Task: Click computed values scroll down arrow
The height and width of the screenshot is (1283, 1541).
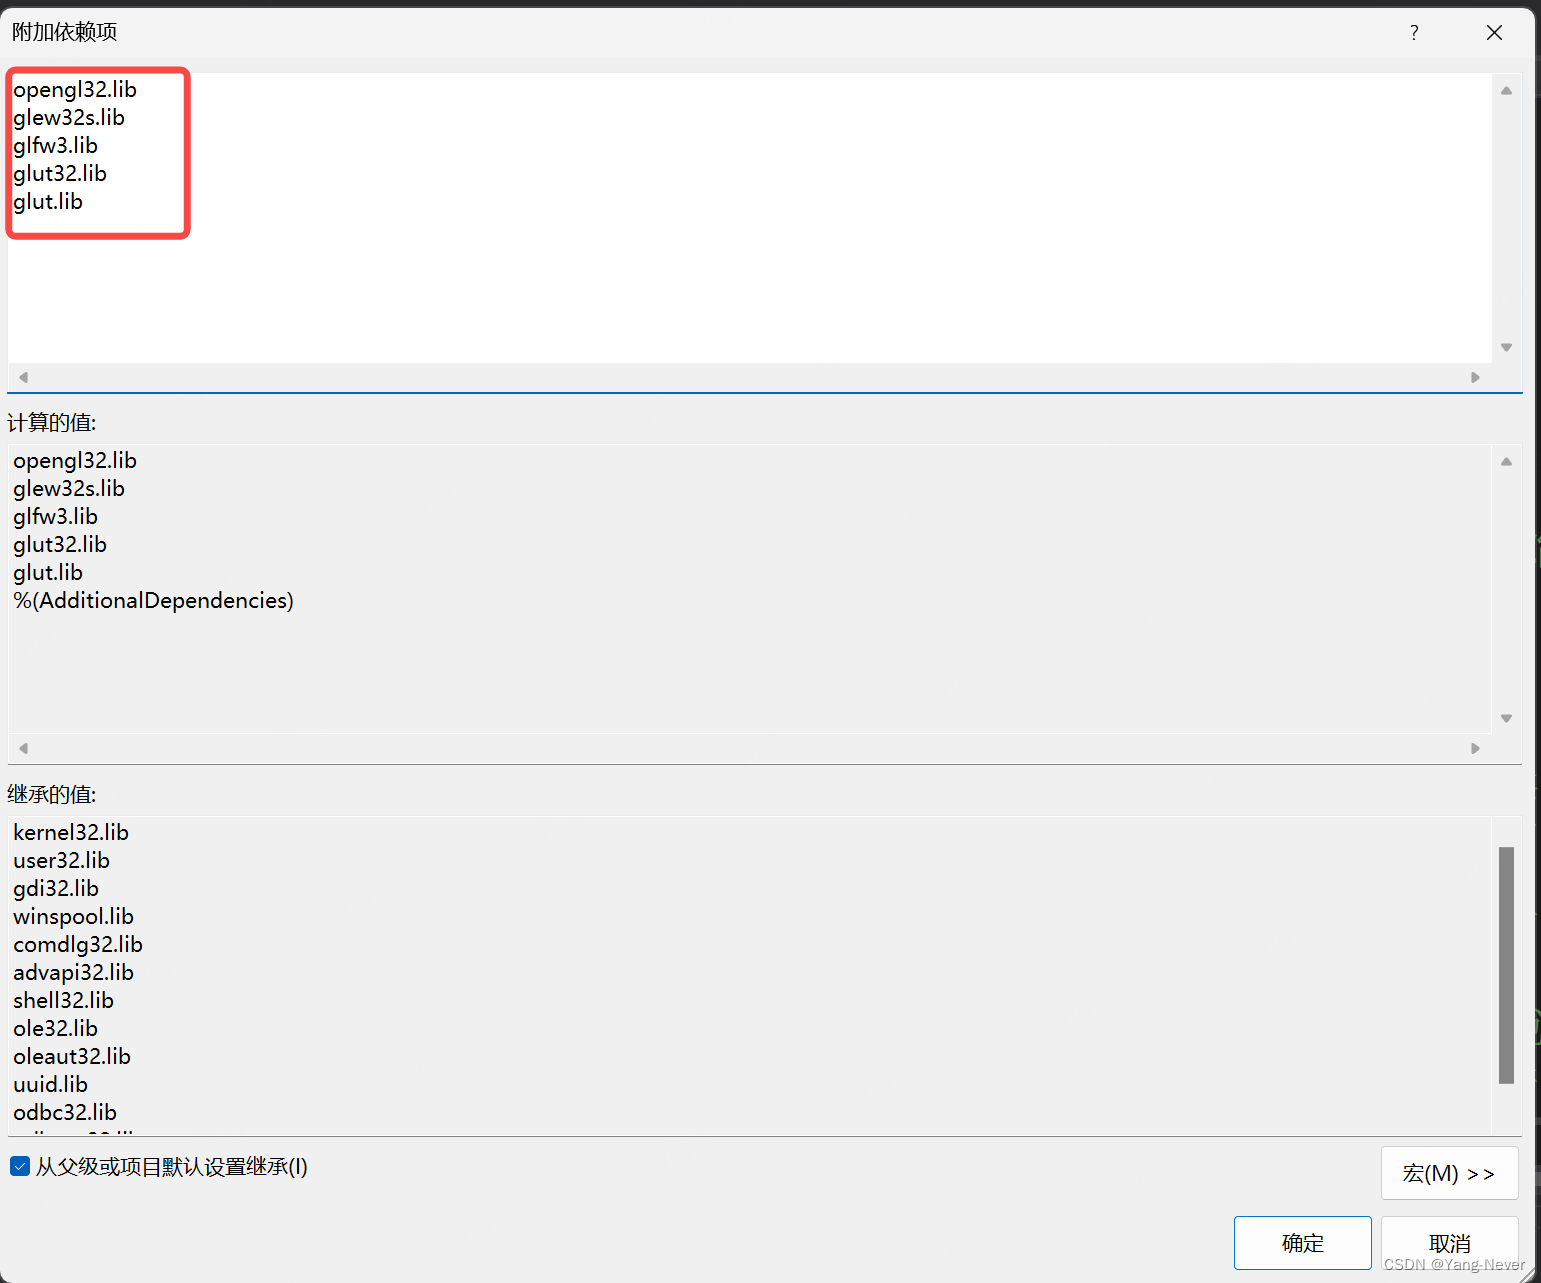Action: coord(1506,718)
